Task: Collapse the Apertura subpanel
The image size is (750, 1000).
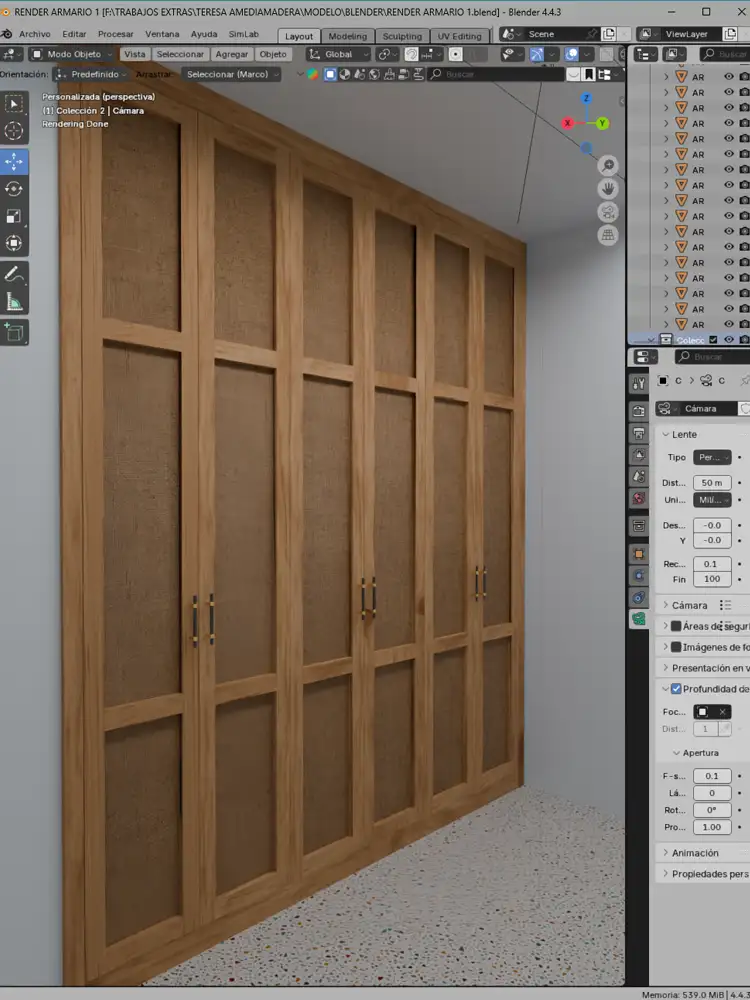Action: pos(695,753)
